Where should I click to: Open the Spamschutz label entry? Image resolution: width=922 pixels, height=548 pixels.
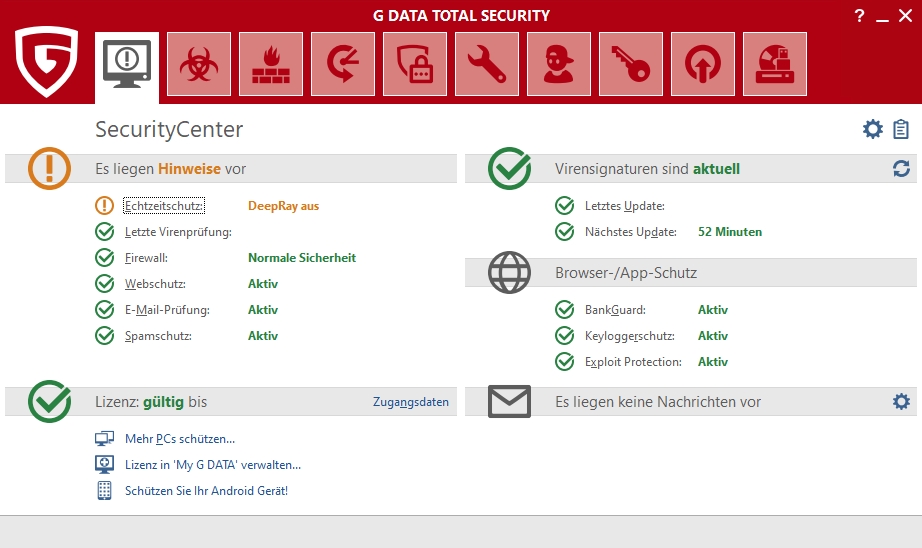pos(158,336)
